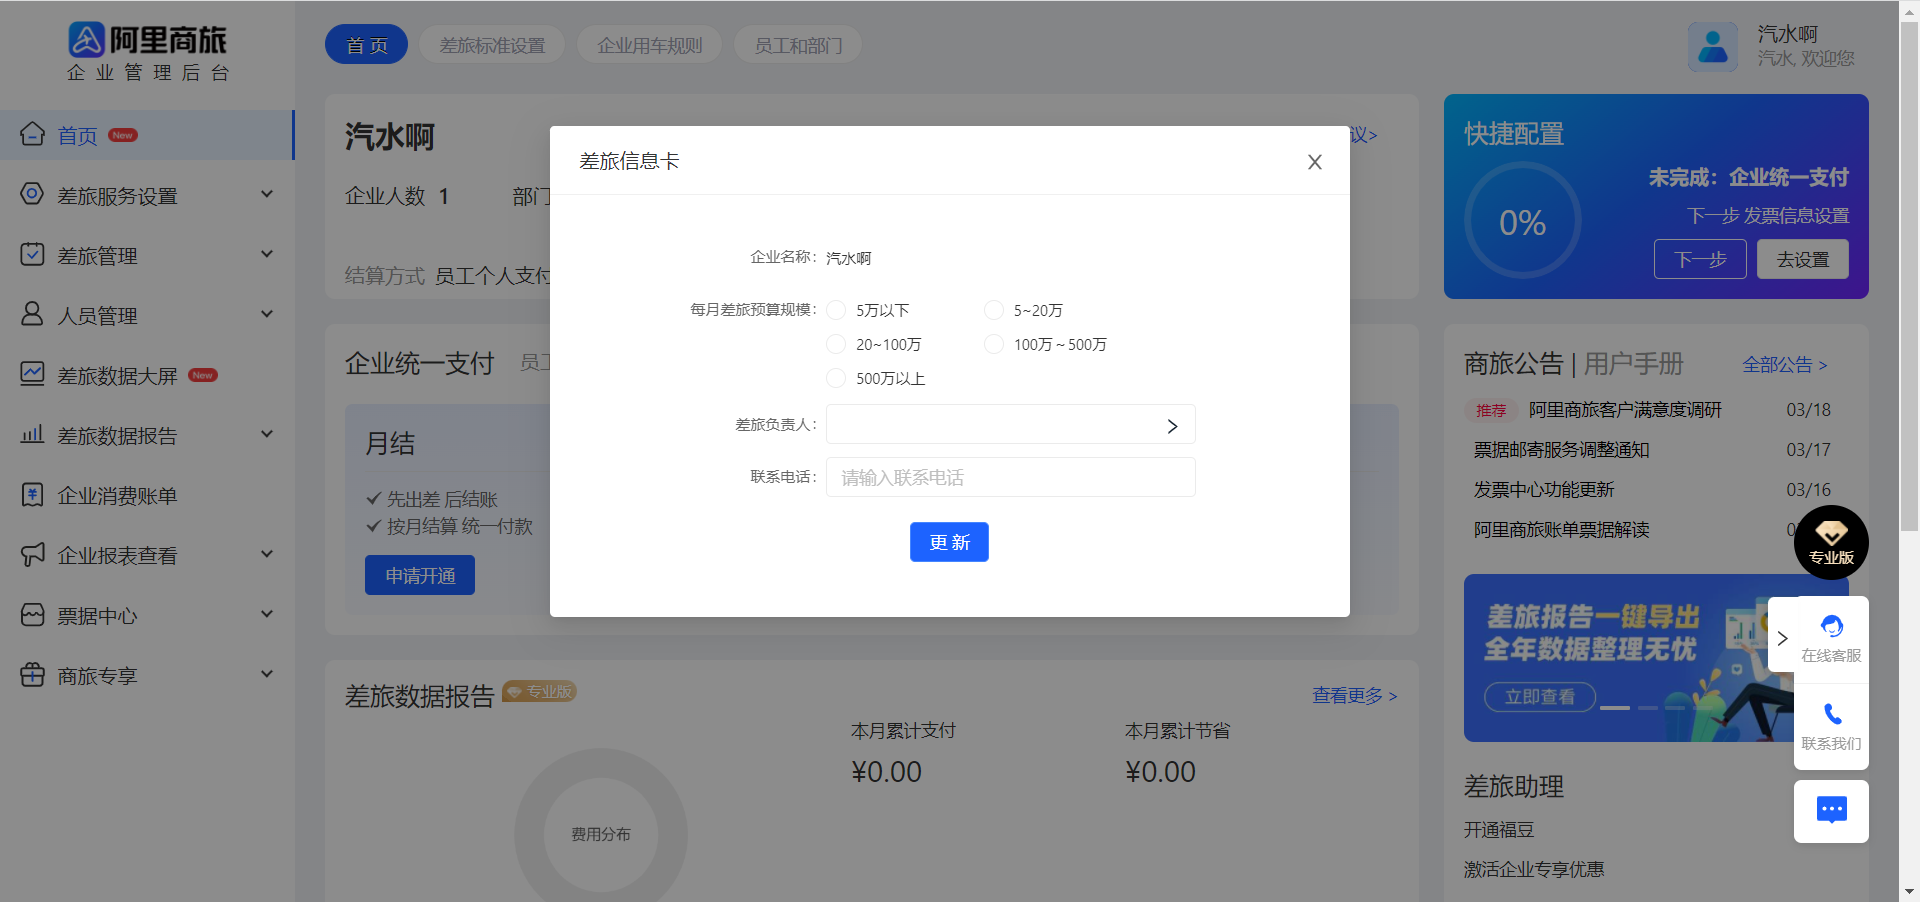Viewport: 1920px width, 902px height.
Task: Expand the 票据中心 sidebar menu
Action: coord(267,614)
